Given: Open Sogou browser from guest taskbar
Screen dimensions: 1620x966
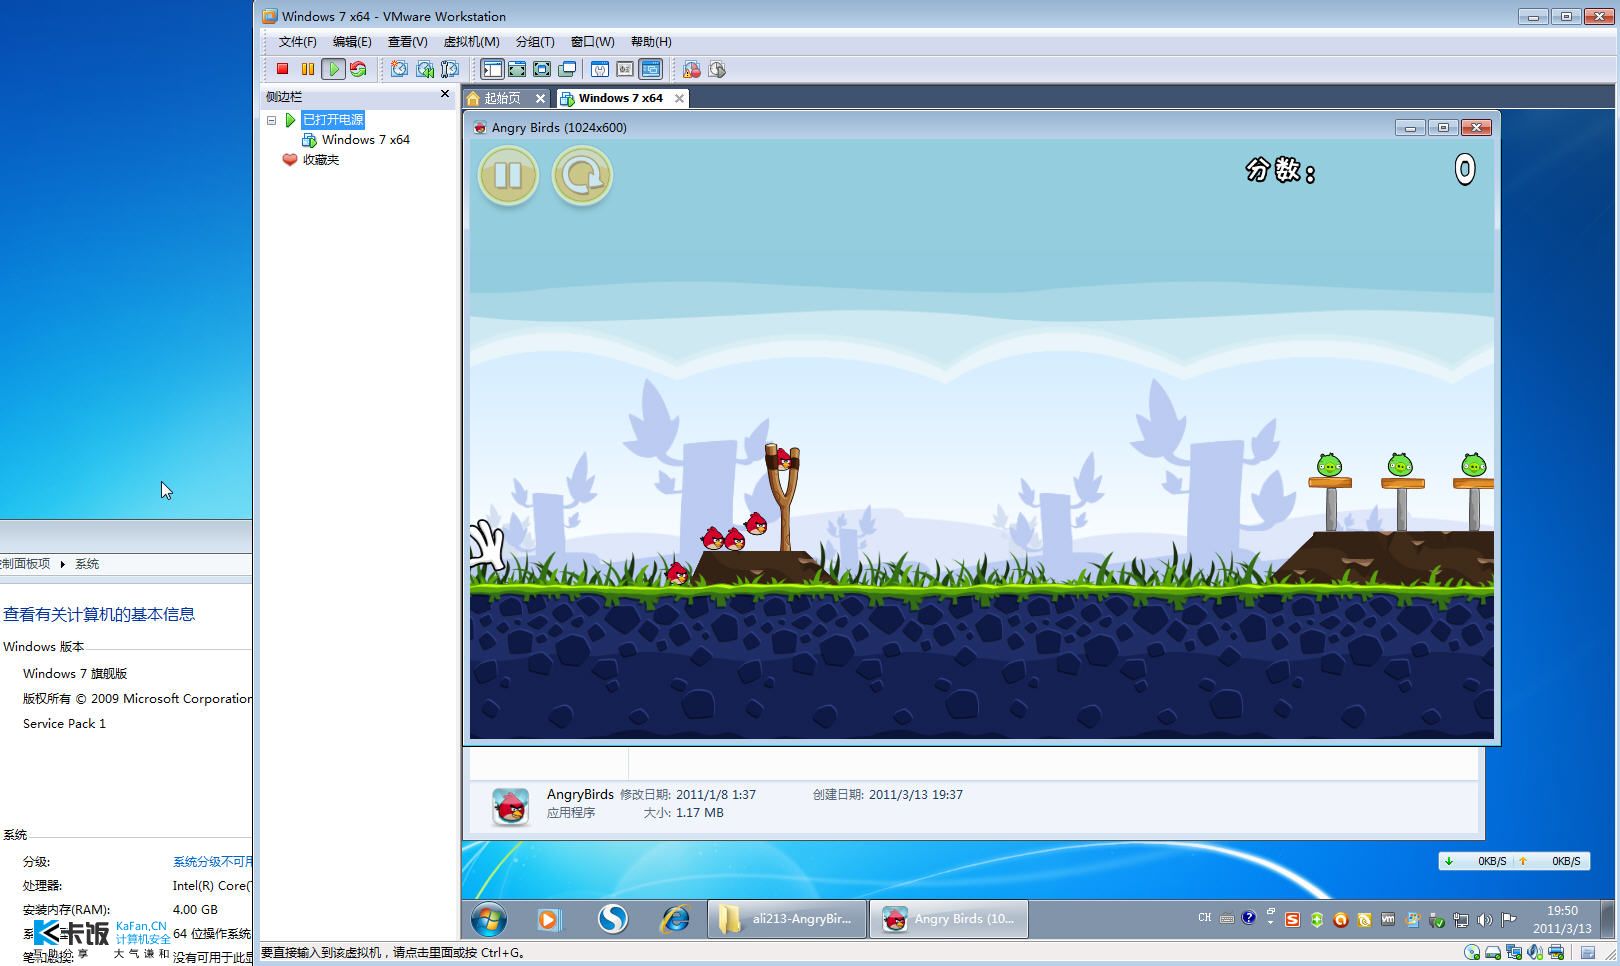Looking at the screenshot, I should tap(612, 919).
